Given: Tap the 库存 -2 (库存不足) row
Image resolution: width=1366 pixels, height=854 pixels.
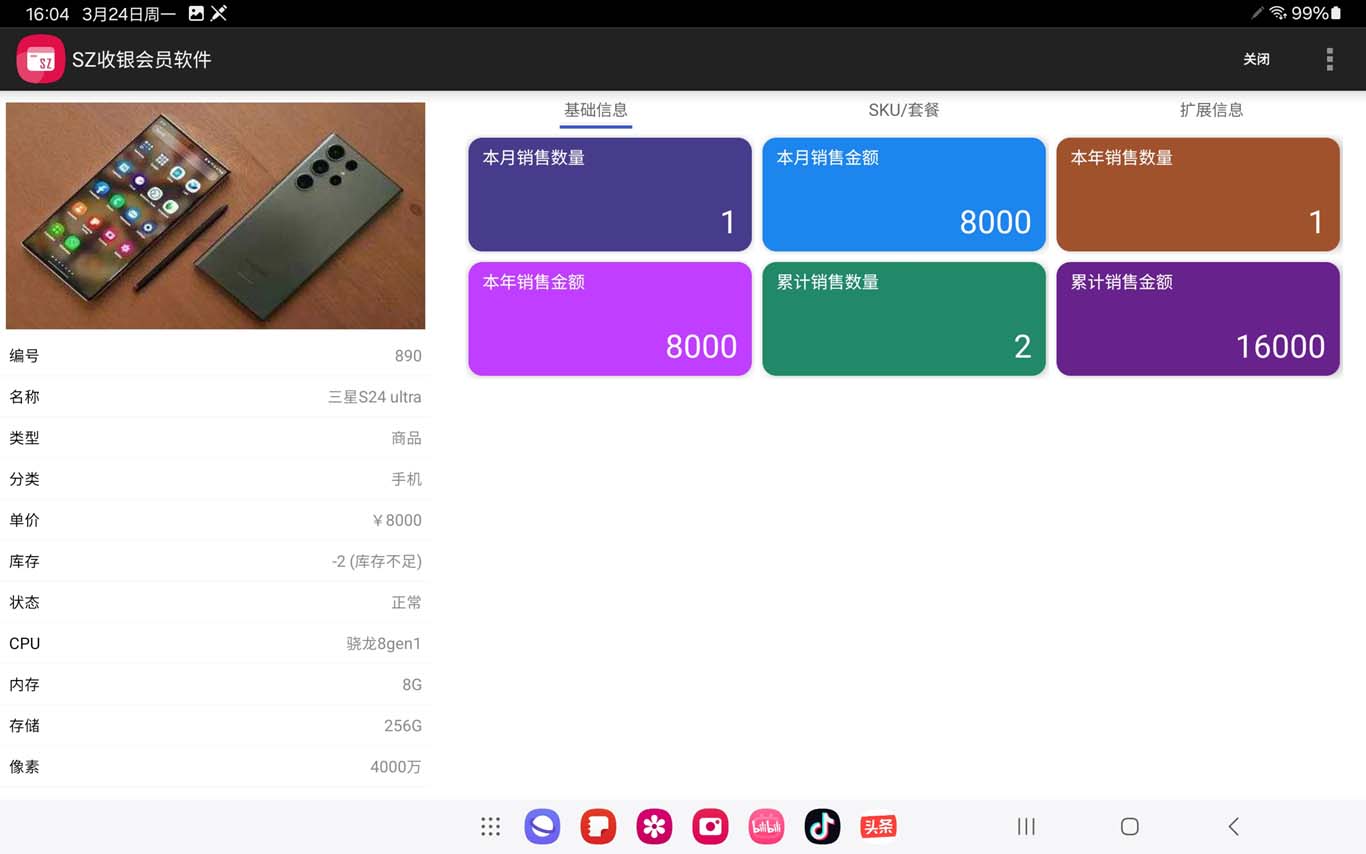Looking at the screenshot, I should (215, 561).
